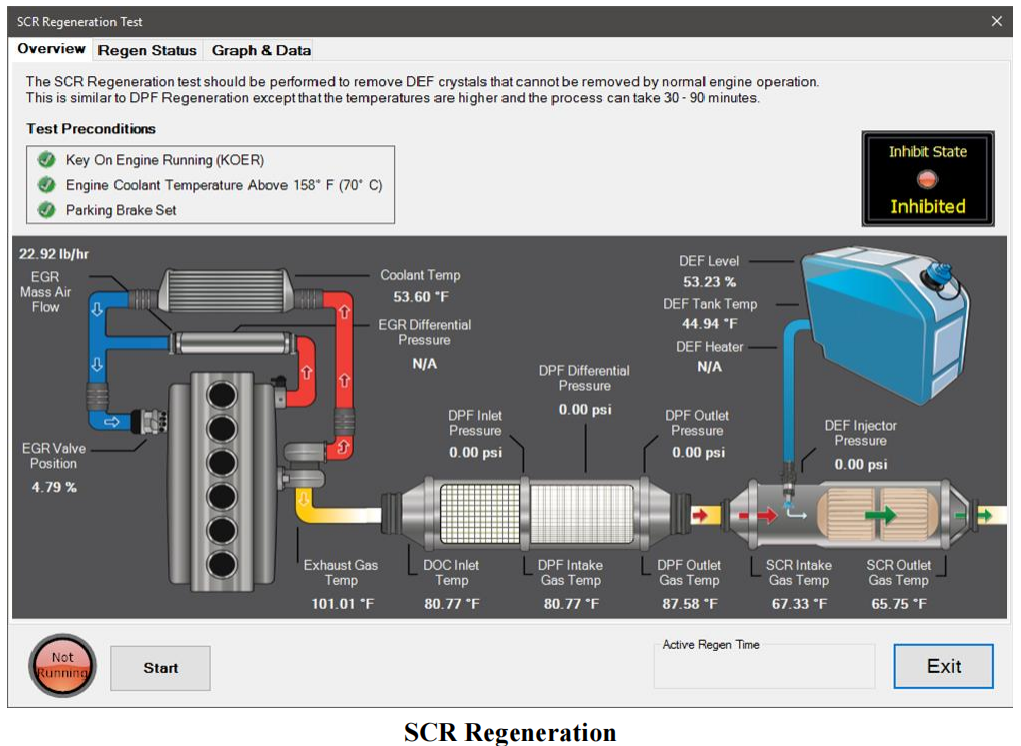Click the Inhibit State red indicator light
The height and width of the screenshot is (746, 1021).
pyautogui.click(x=927, y=180)
